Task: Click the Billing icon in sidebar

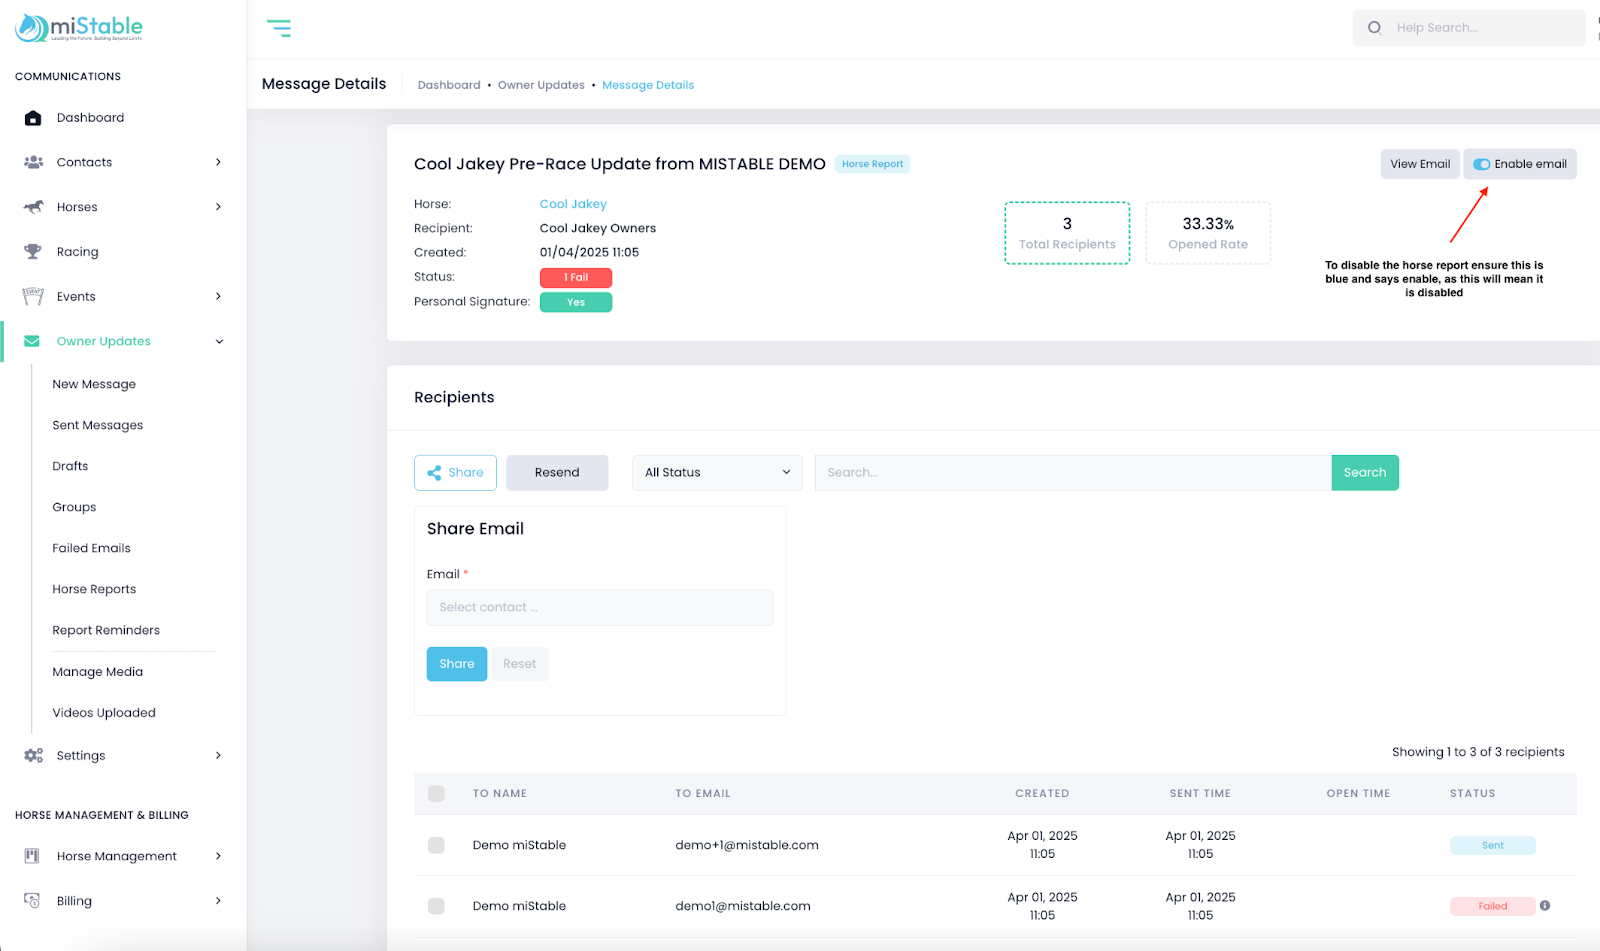Action: 33,901
